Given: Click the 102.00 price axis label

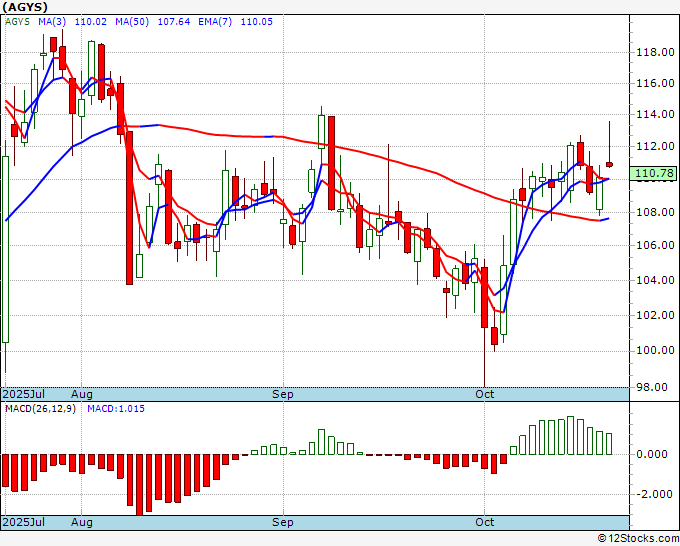Looking at the screenshot, I should [655, 315].
